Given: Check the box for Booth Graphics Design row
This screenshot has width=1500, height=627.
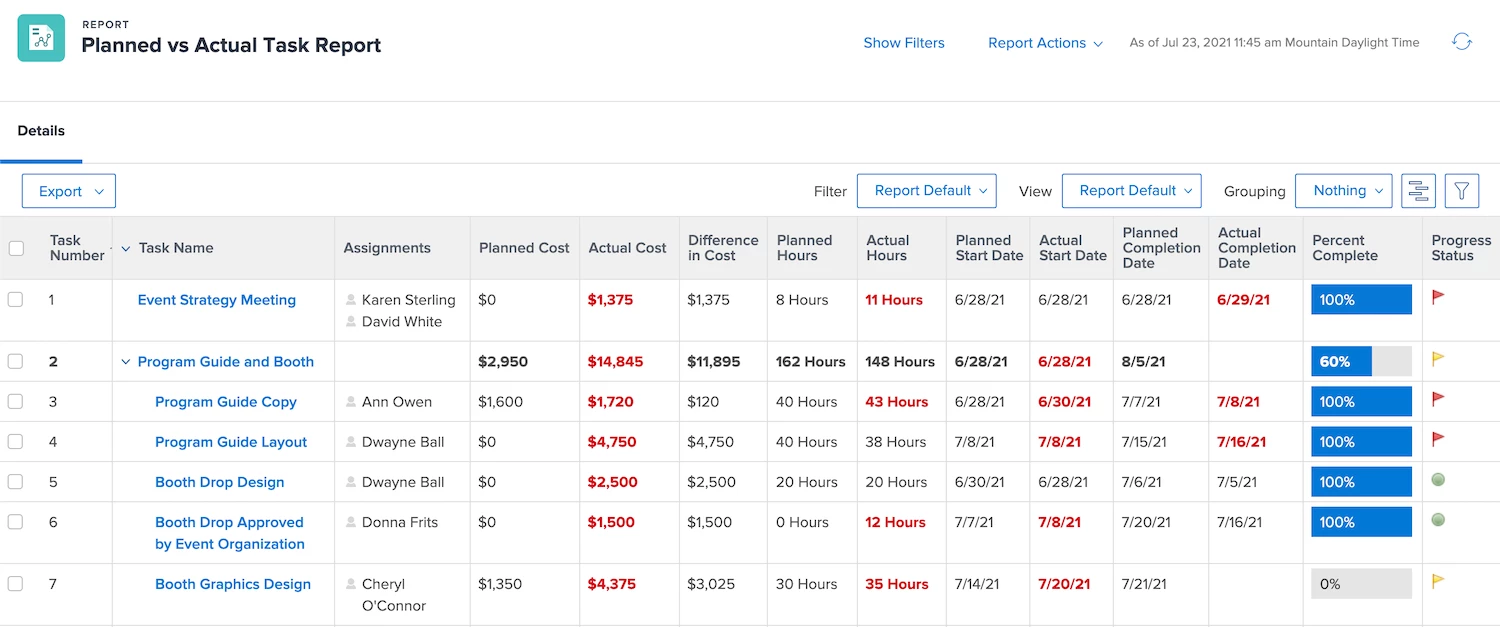Looking at the screenshot, I should [16, 584].
